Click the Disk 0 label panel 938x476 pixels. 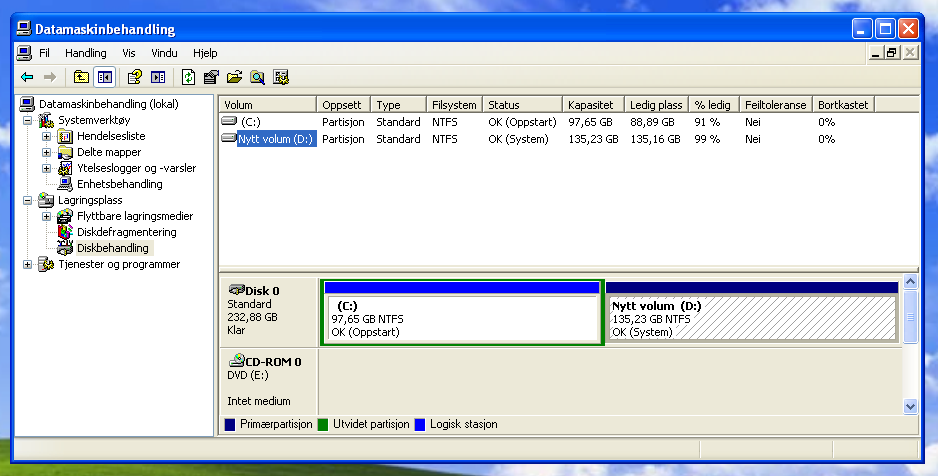point(269,312)
